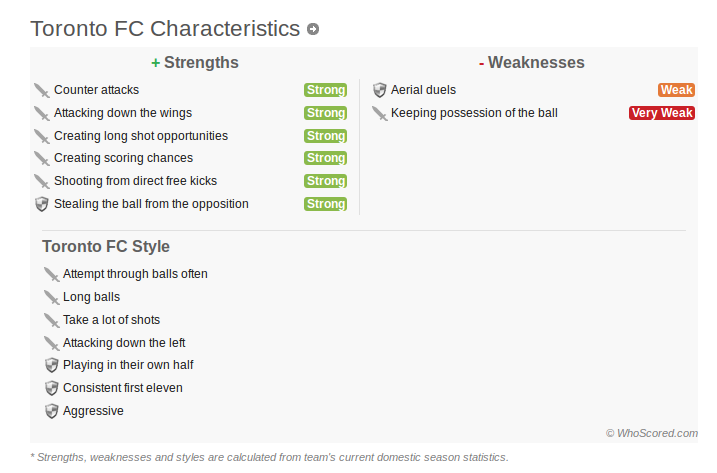Screen dimensions: 717x473
Task: Click the Weaknesses column header
Action: 532,63
